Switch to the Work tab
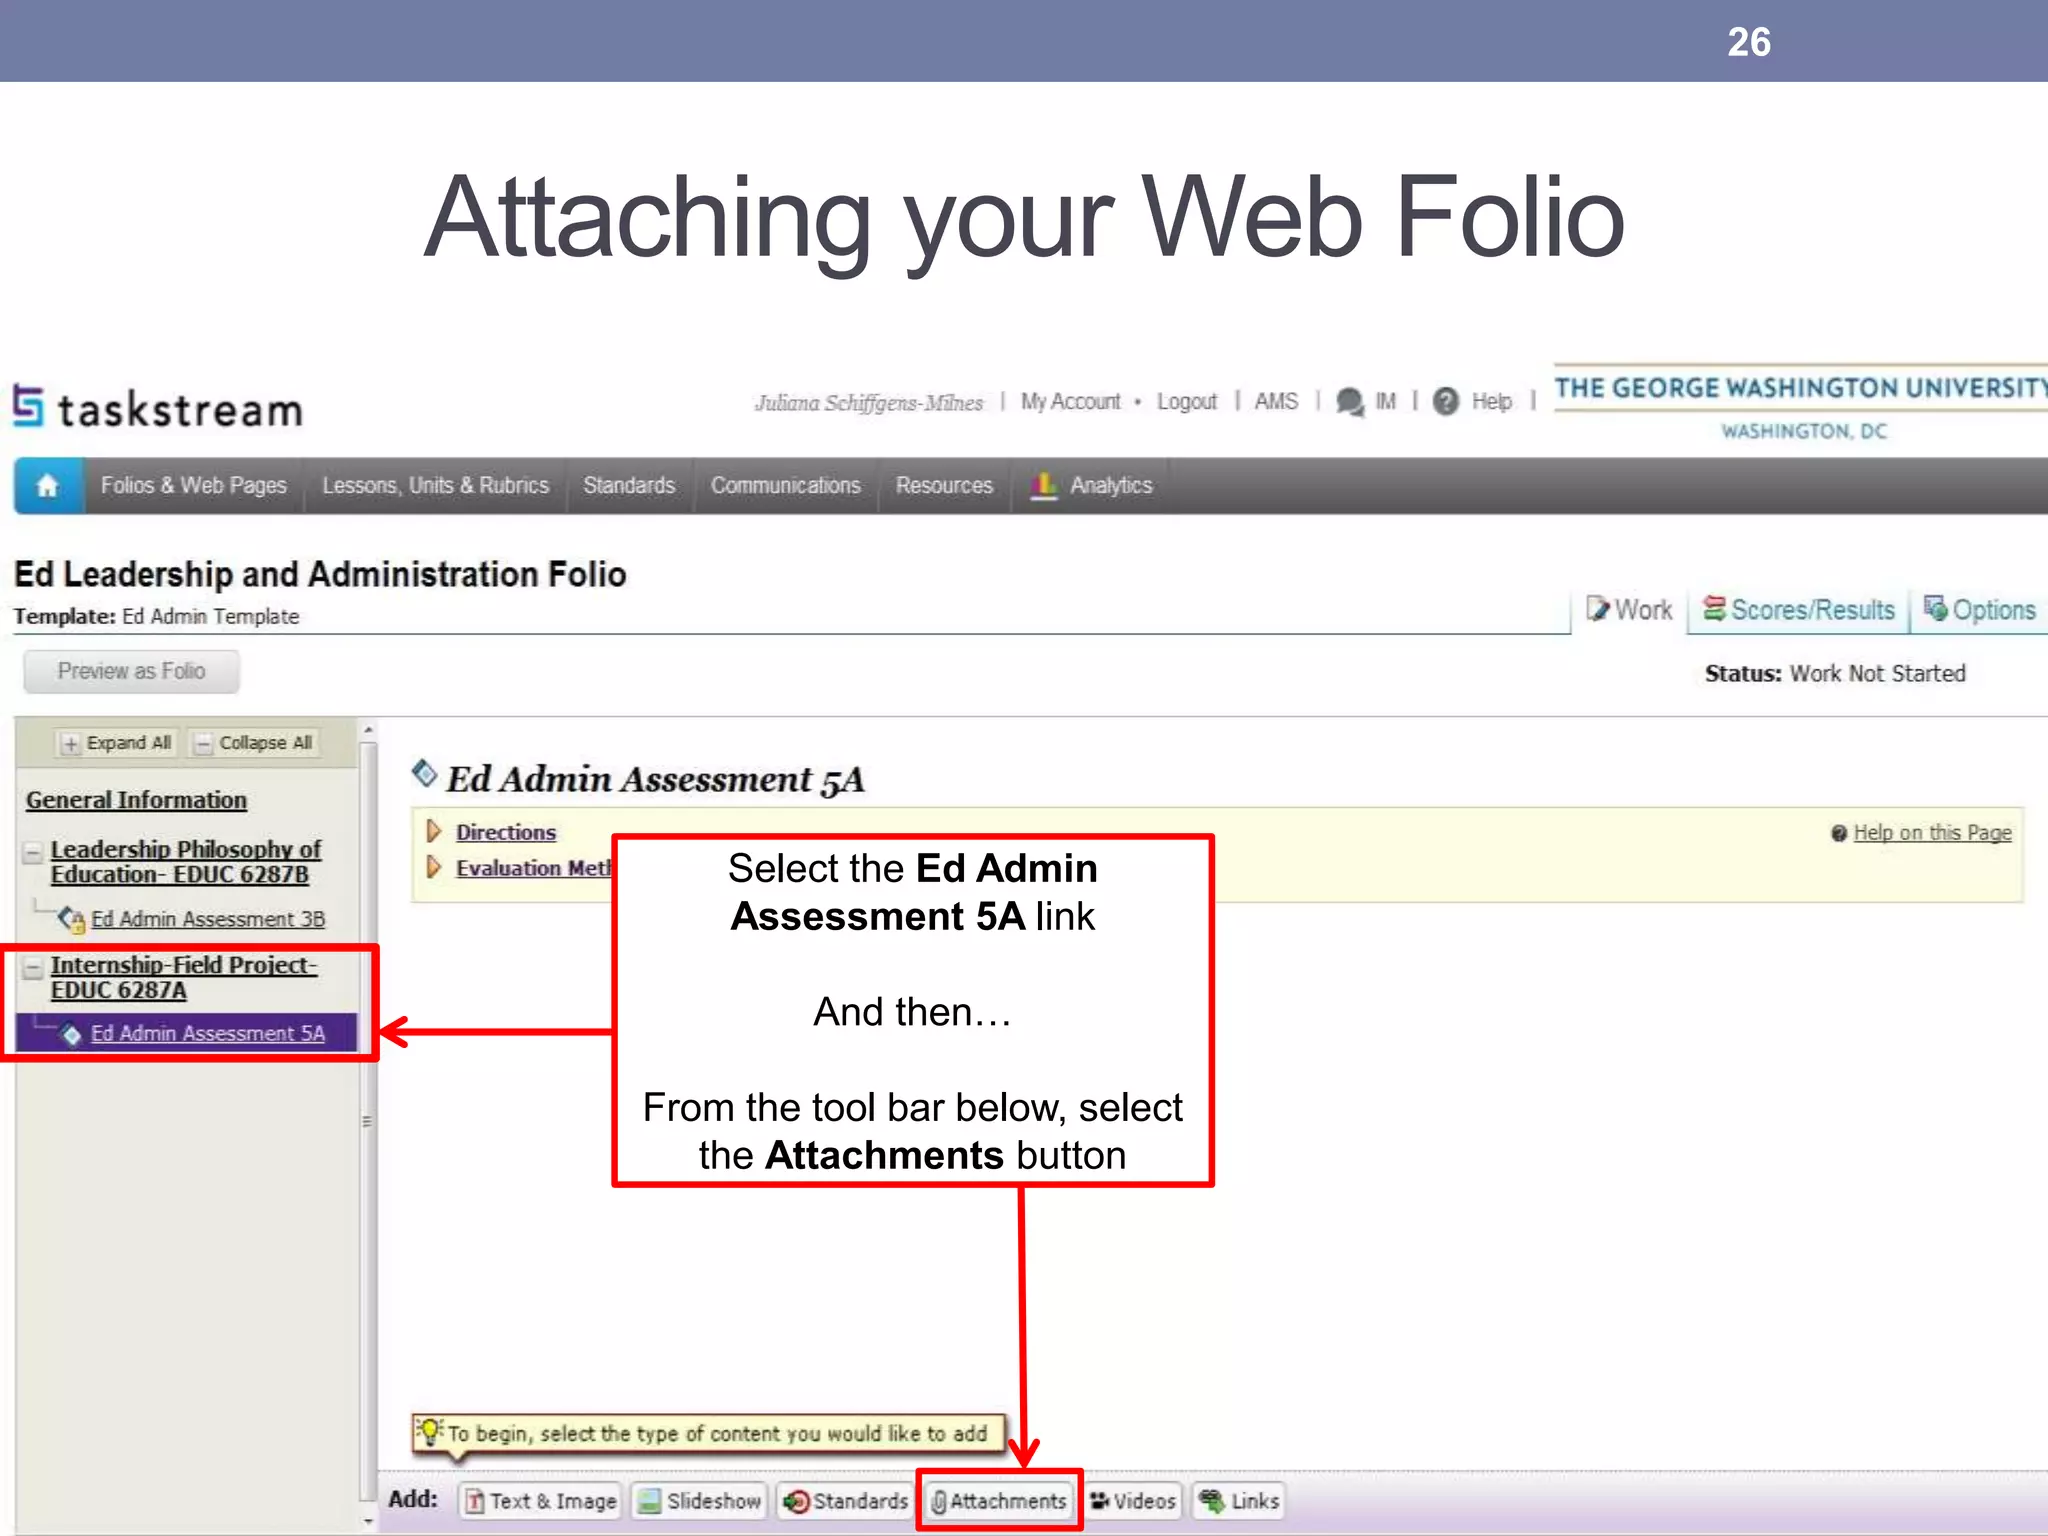The width and height of the screenshot is (2048, 1536). click(x=1630, y=610)
